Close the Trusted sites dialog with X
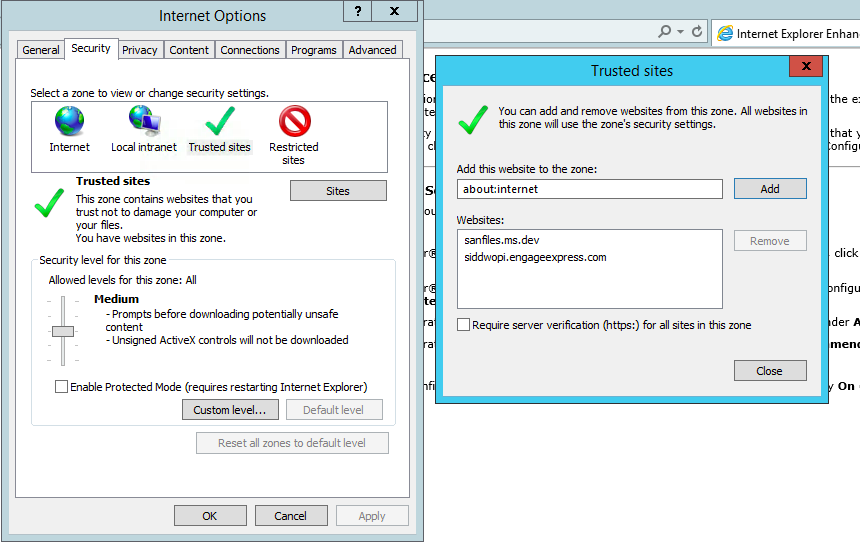860x546 pixels. pyautogui.click(x=806, y=66)
